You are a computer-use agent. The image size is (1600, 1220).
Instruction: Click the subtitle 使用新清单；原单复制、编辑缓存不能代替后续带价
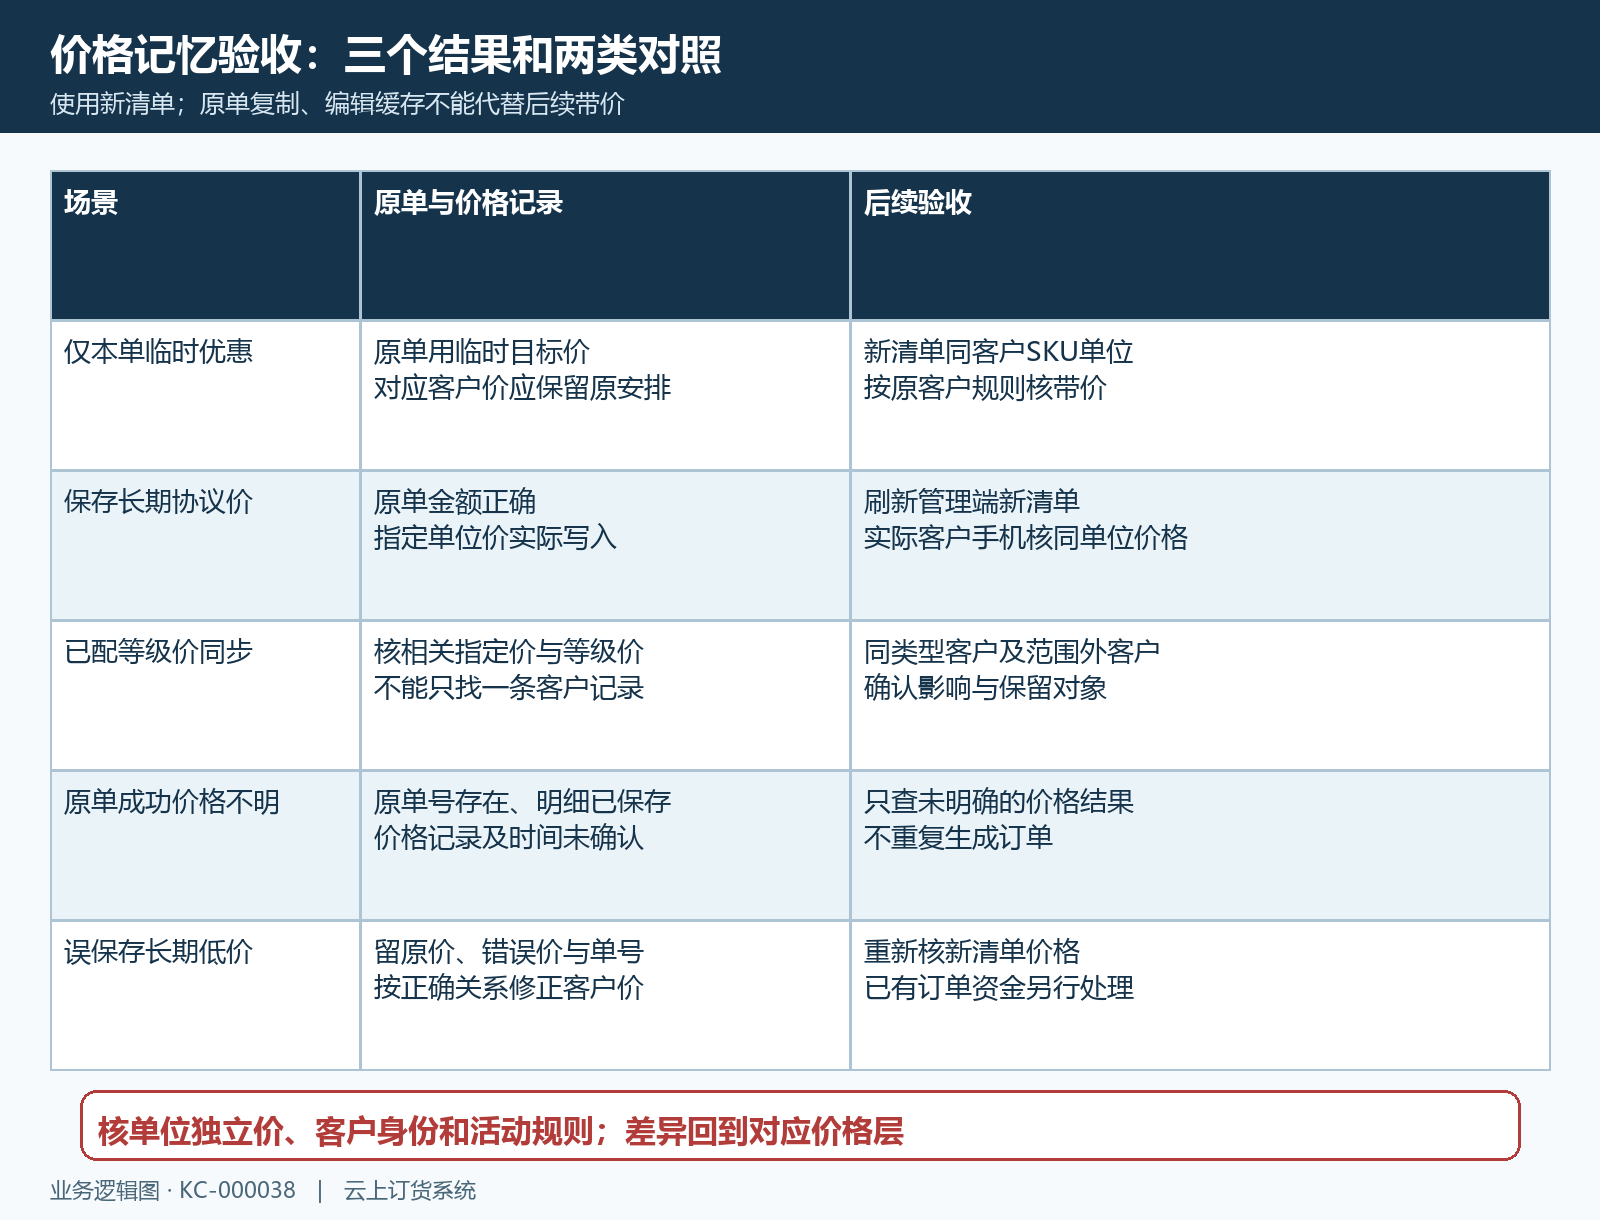(337, 104)
